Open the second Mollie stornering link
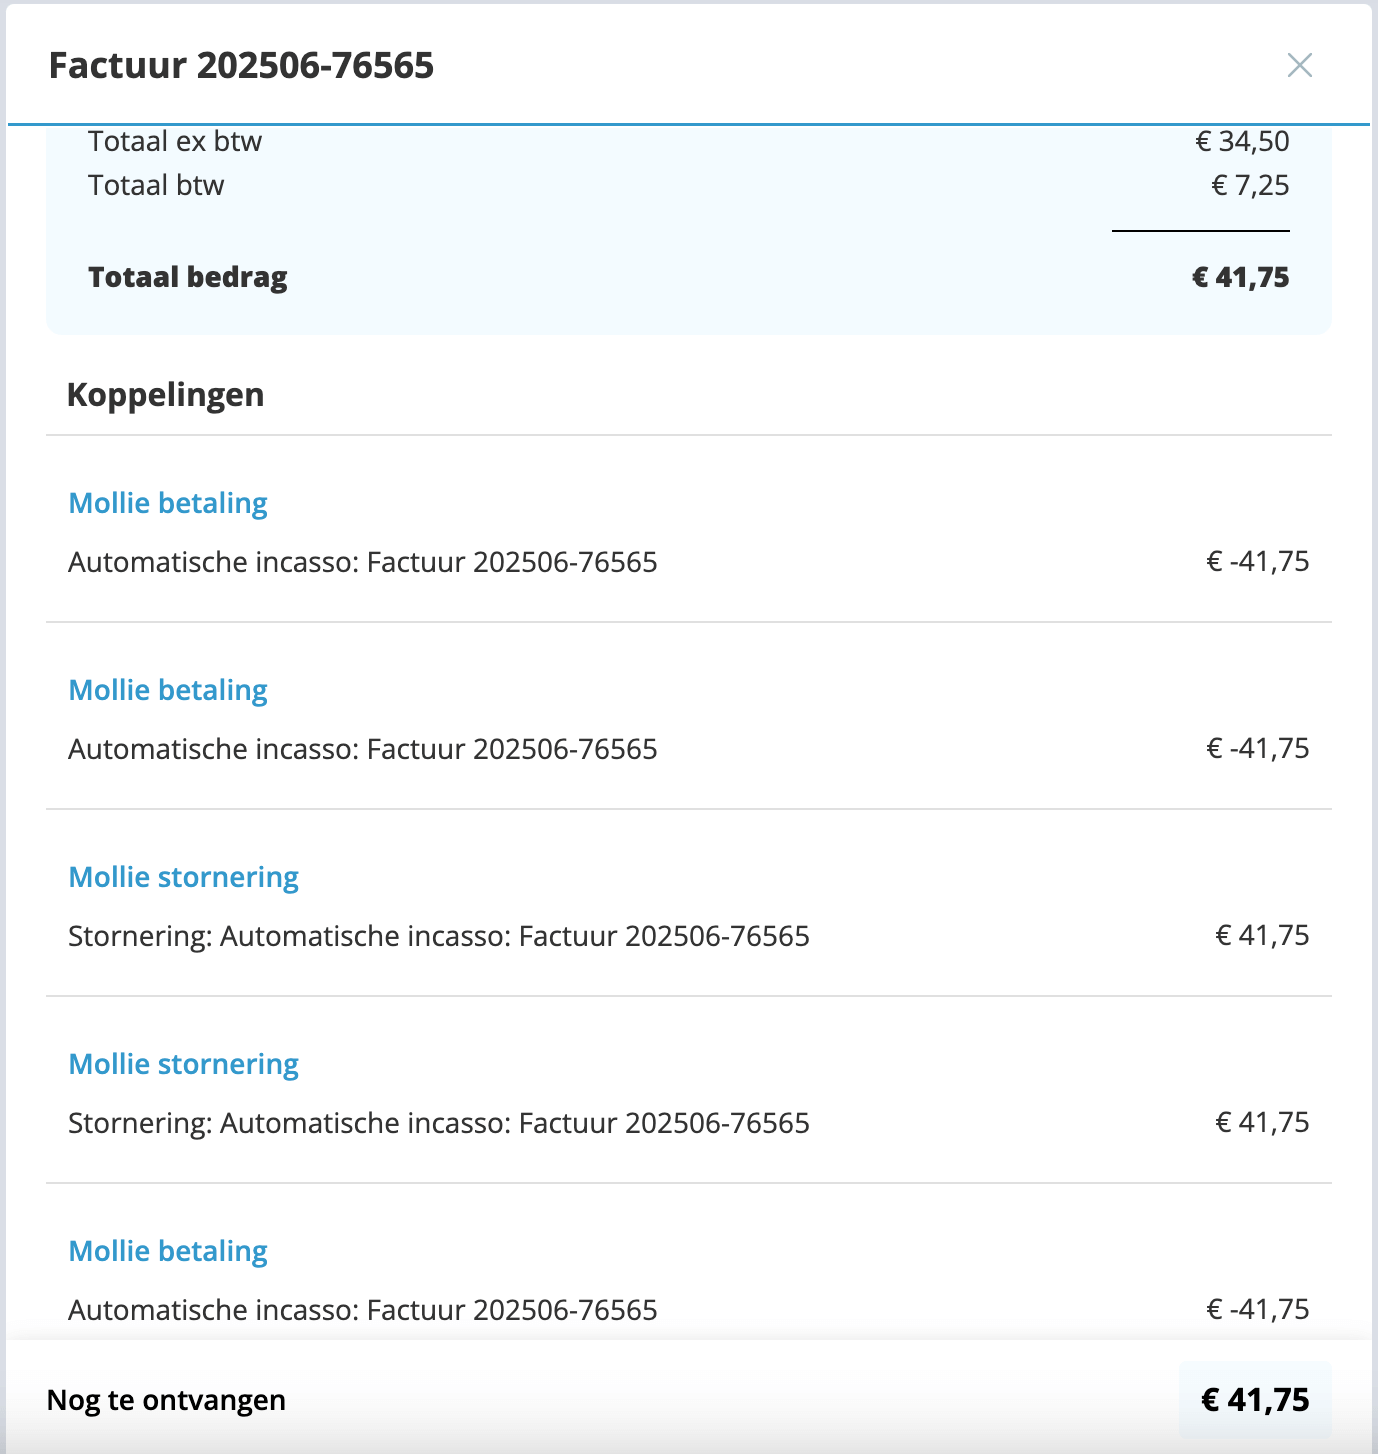 click(x=184, y=1064)
